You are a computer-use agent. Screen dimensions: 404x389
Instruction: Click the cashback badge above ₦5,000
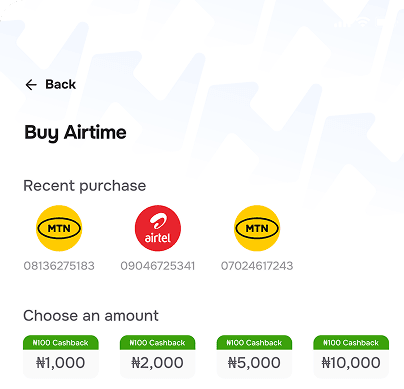[x=254, y=343]
